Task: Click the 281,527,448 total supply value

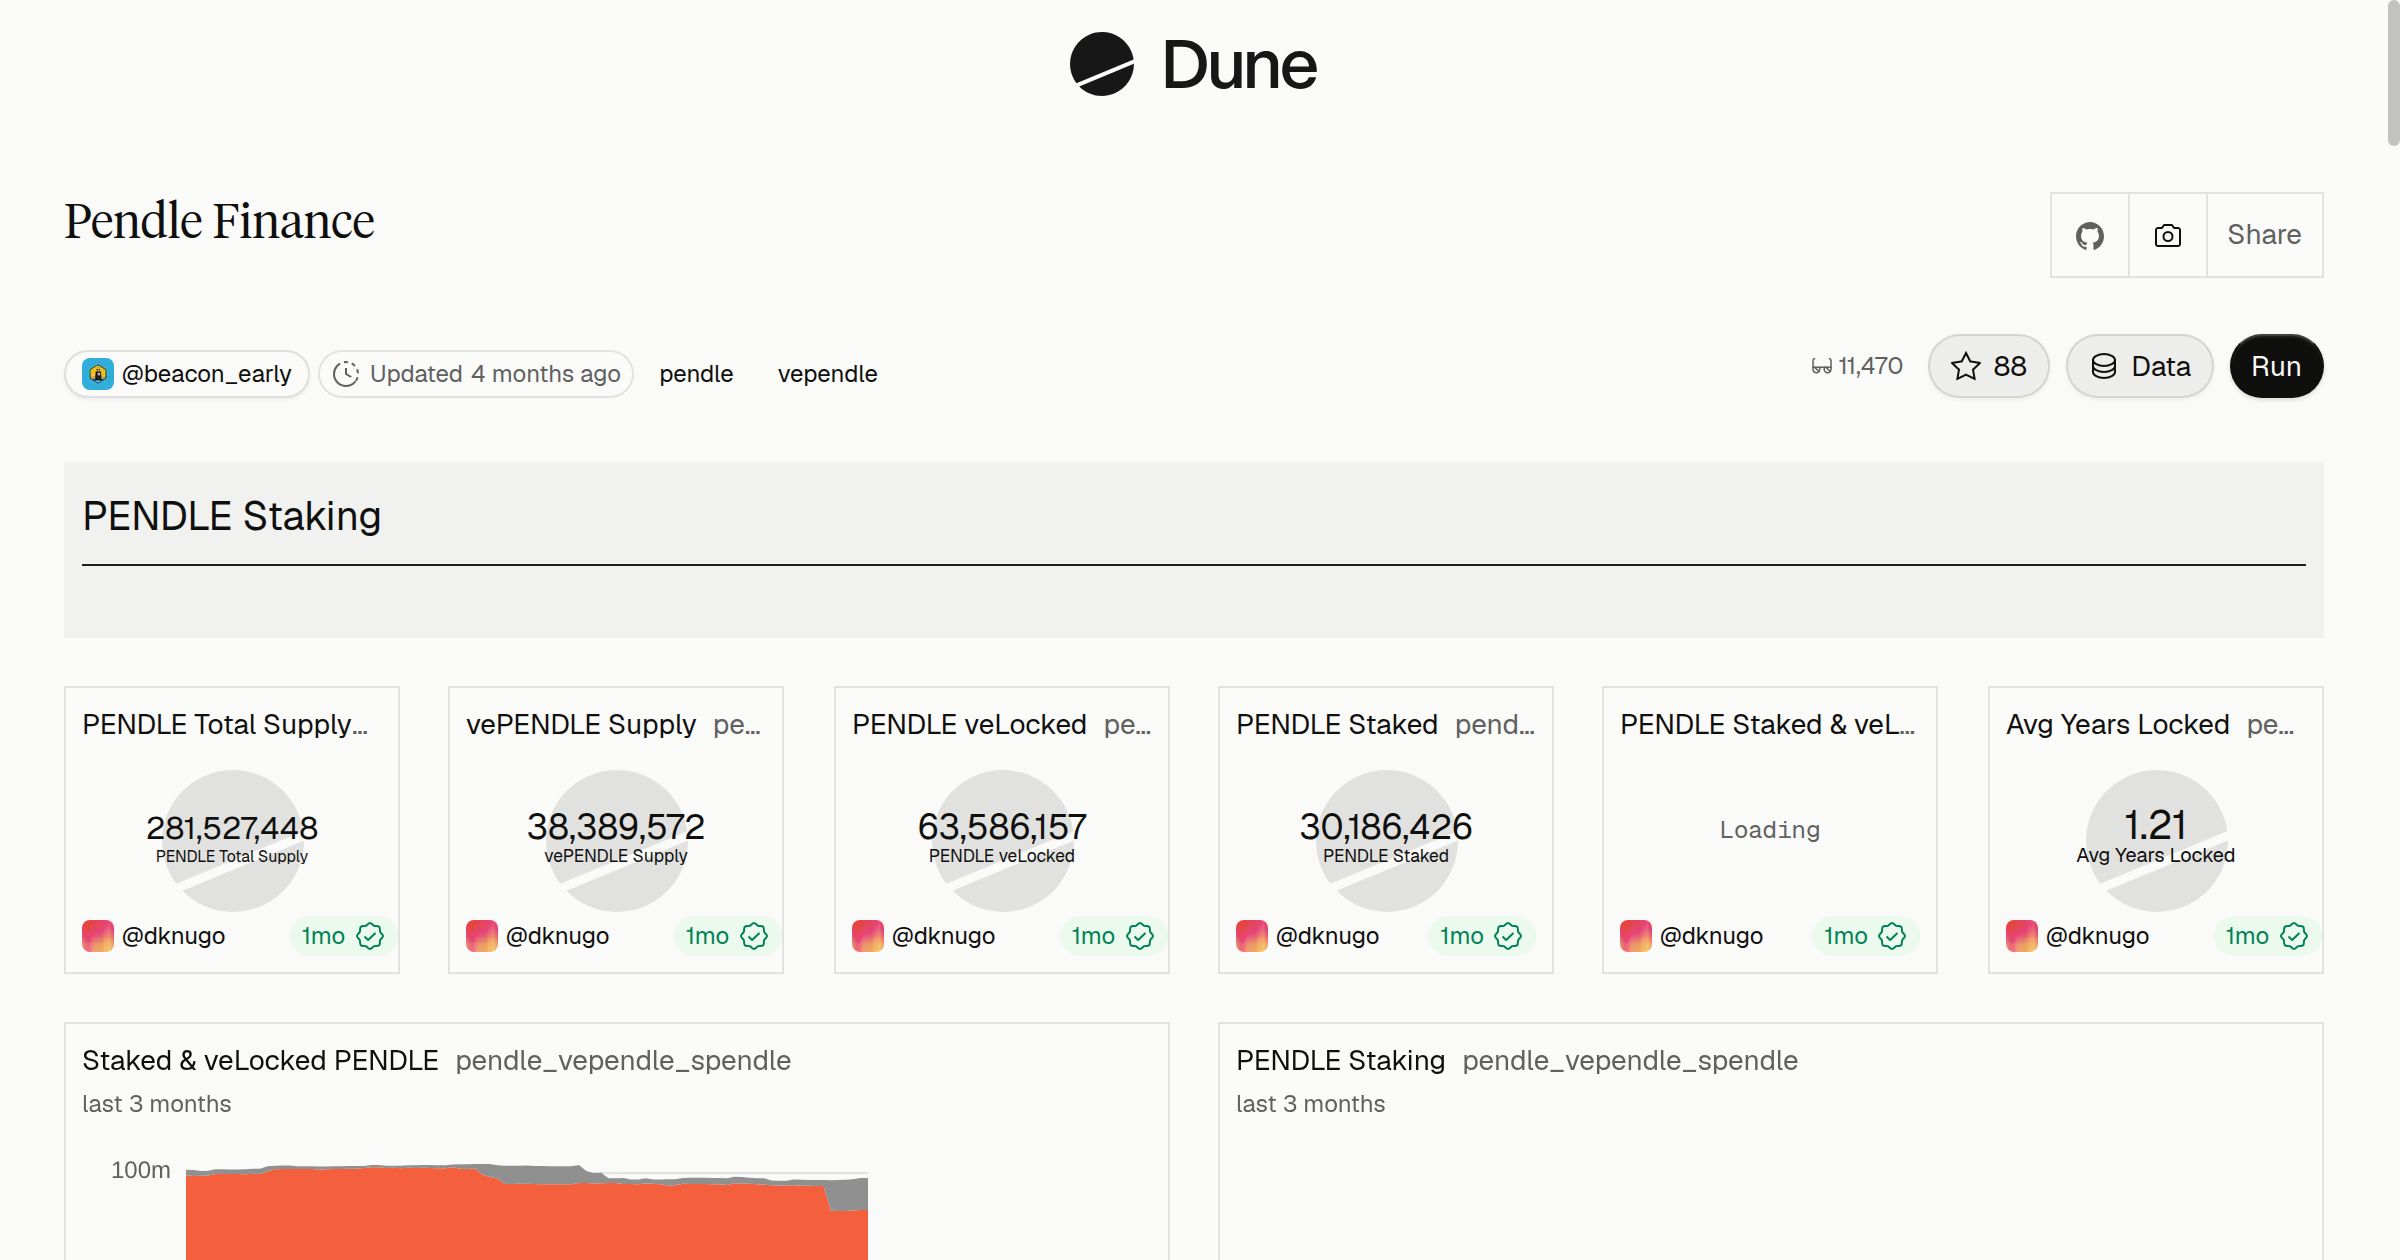Action: pos(232,827)
